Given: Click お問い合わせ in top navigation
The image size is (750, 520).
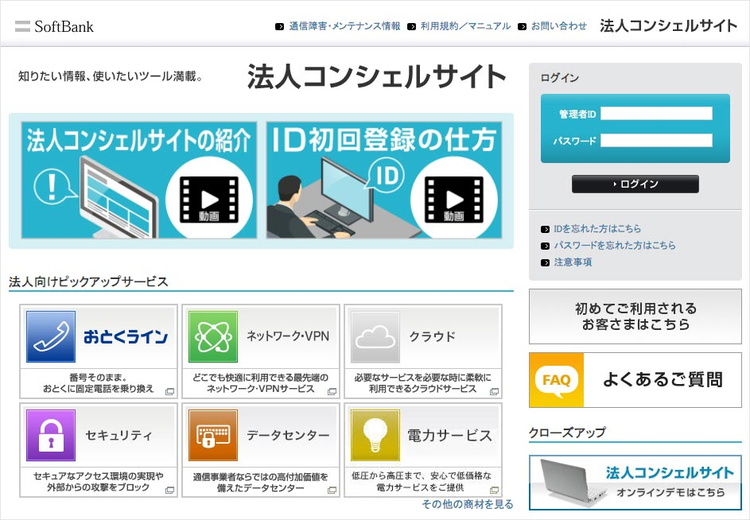Looking at the screenshot, I should pos(558,26).
